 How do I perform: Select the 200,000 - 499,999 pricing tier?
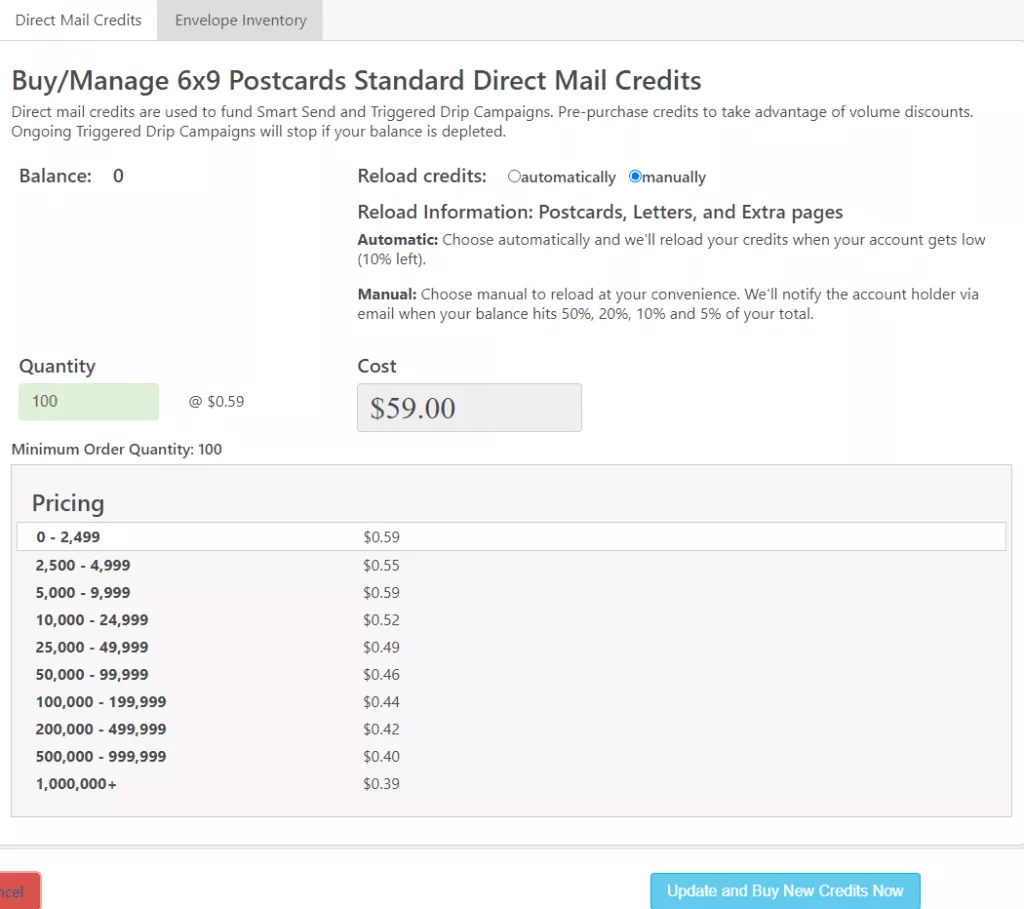(x=101, y=729)
